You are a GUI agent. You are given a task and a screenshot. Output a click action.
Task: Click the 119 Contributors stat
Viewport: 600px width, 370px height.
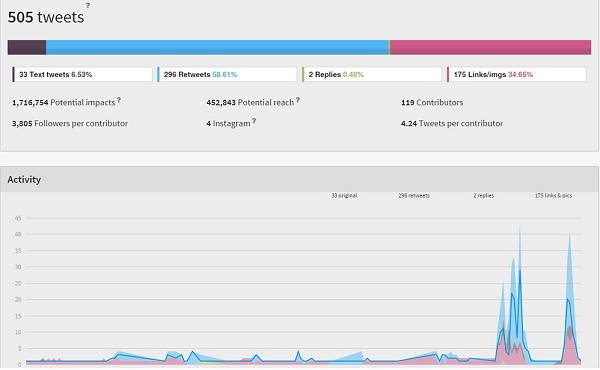tap(432, 103)
